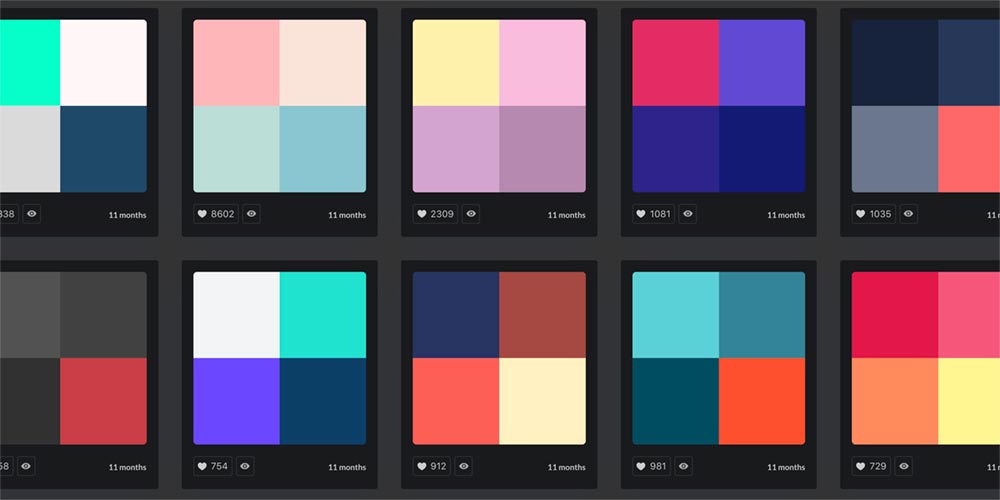Select the coral swatch in the 1035 palette
This screenshot has width=1000, height=500.
969,149
